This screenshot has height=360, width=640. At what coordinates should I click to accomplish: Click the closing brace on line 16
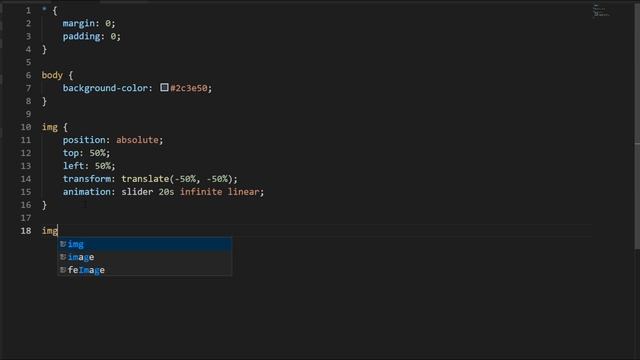pos(44,205)
